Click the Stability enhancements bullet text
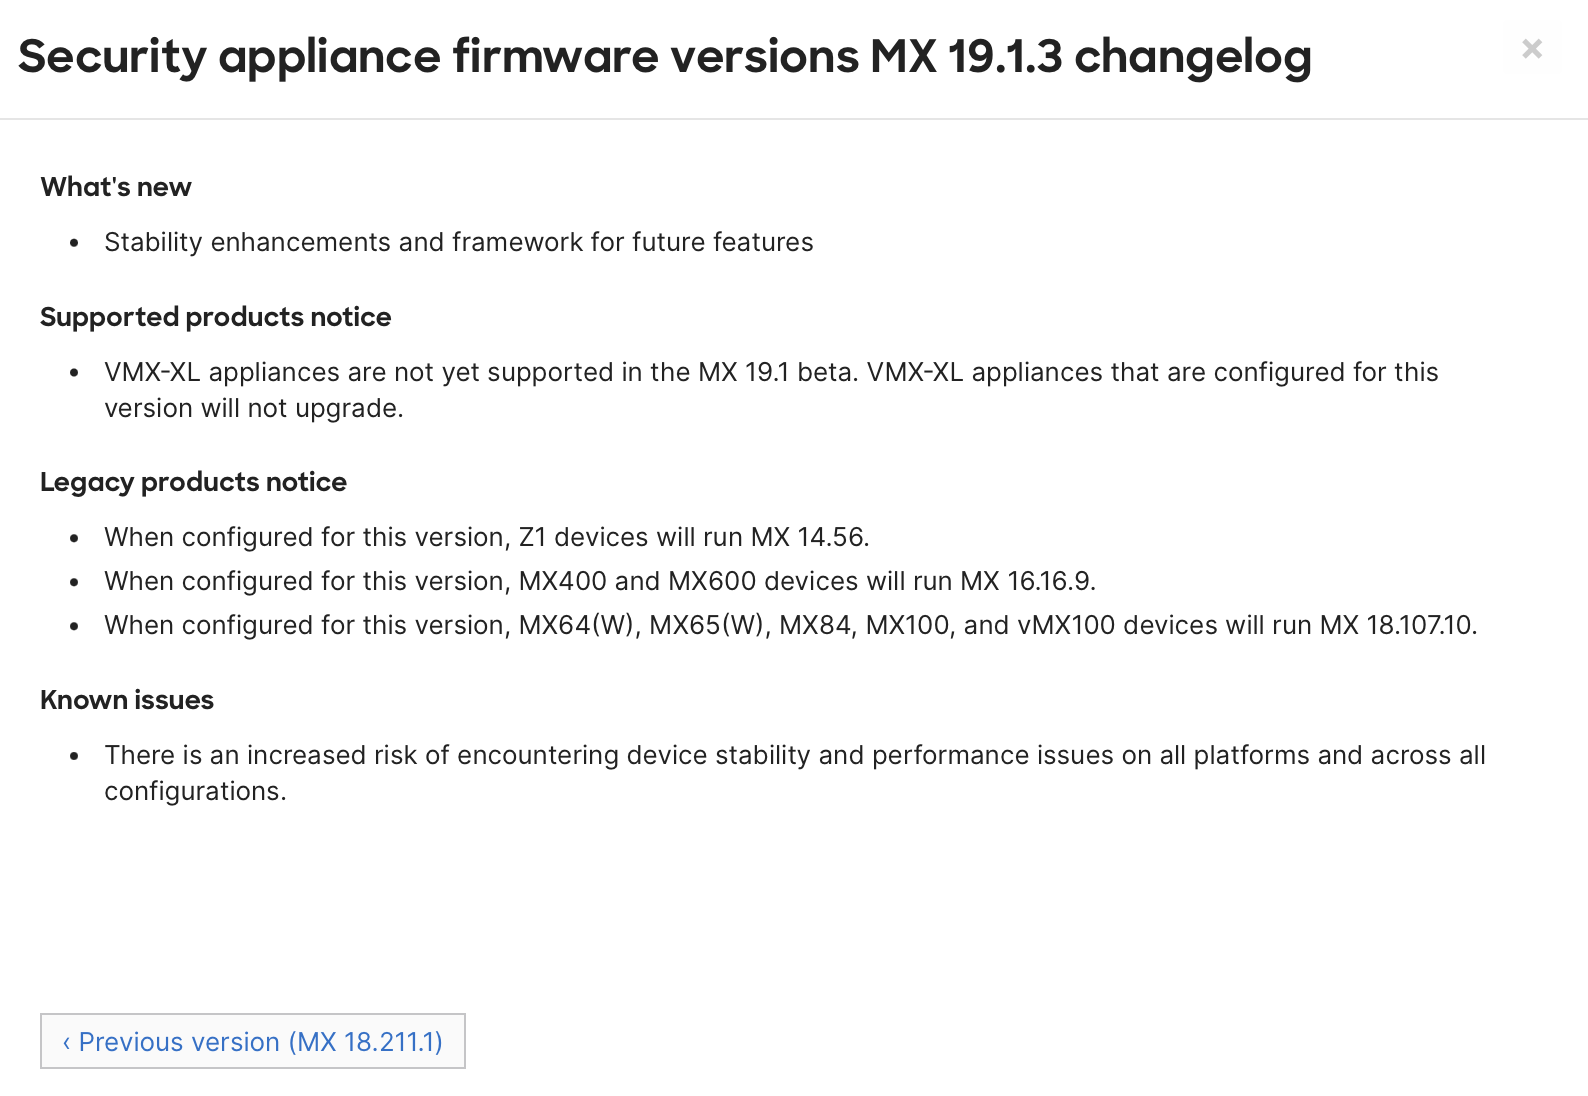This screenshot has width=1588, height=1096. click(x=458, y=242)
